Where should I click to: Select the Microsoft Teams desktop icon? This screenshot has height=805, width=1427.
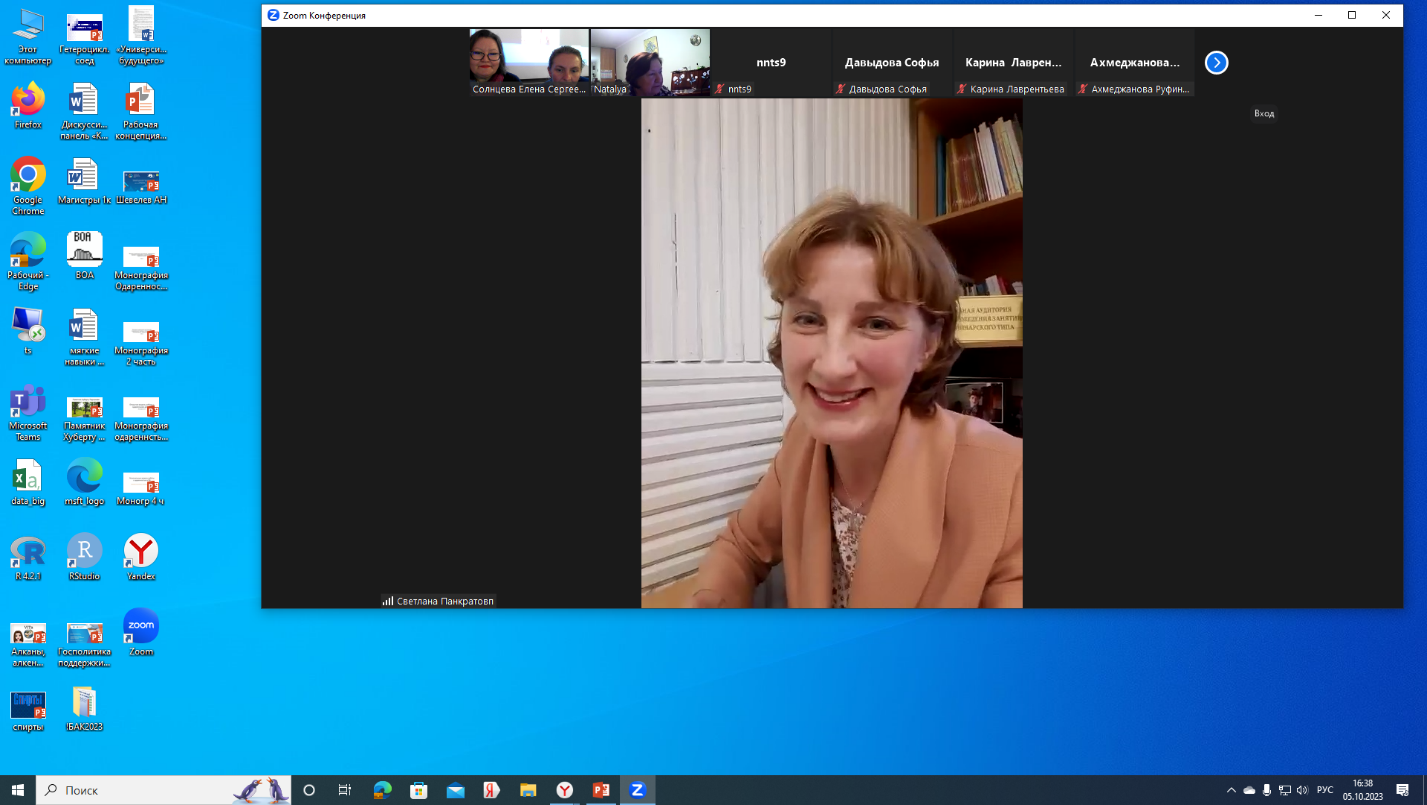coord(28,412)
